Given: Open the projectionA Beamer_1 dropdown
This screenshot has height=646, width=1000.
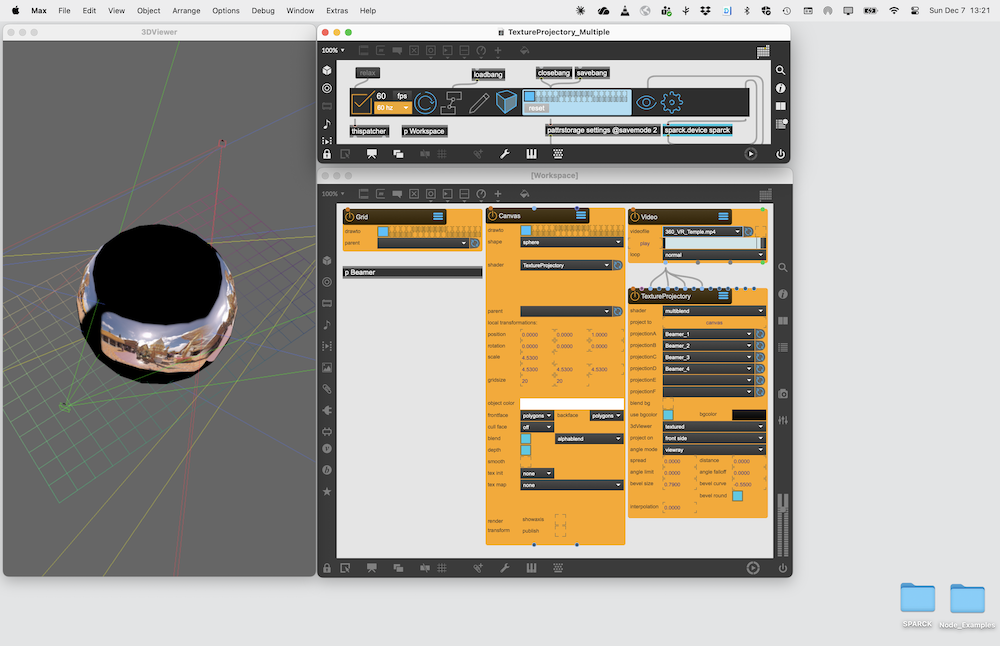Looking at the screenshot, I should (707, 334).
